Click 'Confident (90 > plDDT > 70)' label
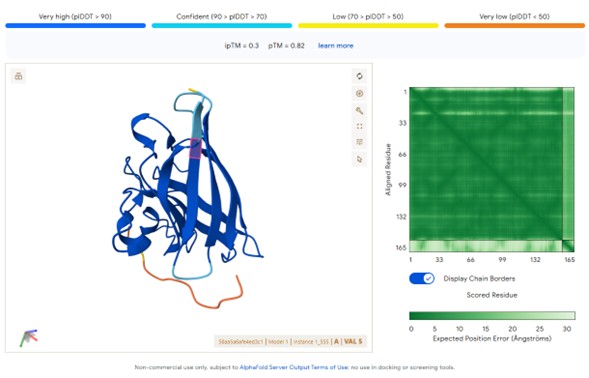Image resolution: width=589 pixels, height=378 pixels. click(222, 17)
